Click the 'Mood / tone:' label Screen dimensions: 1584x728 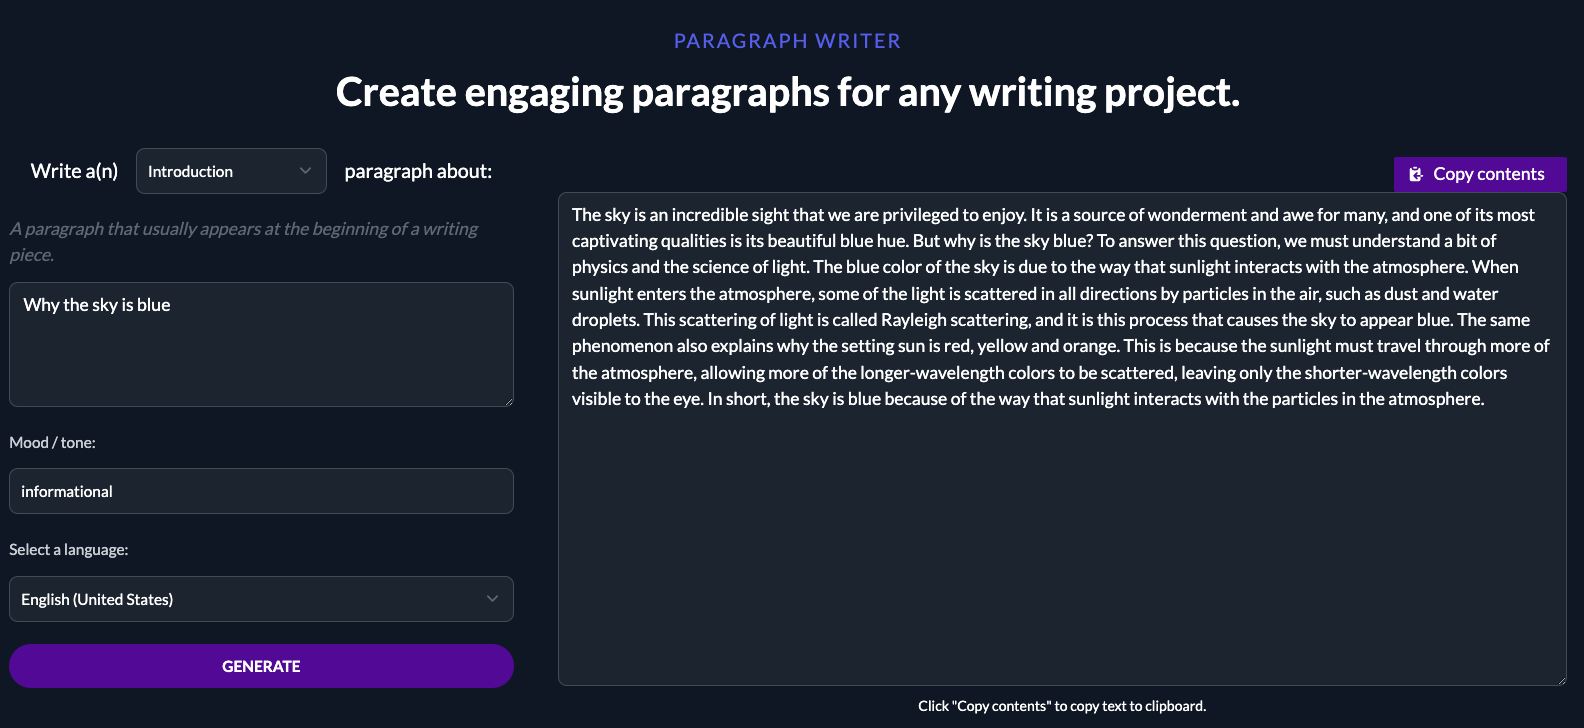point(52,442)
